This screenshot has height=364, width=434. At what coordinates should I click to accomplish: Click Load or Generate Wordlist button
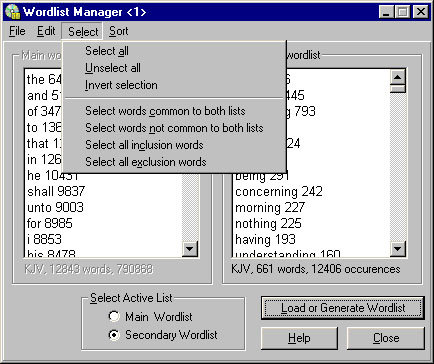click(x=343, y=308)
